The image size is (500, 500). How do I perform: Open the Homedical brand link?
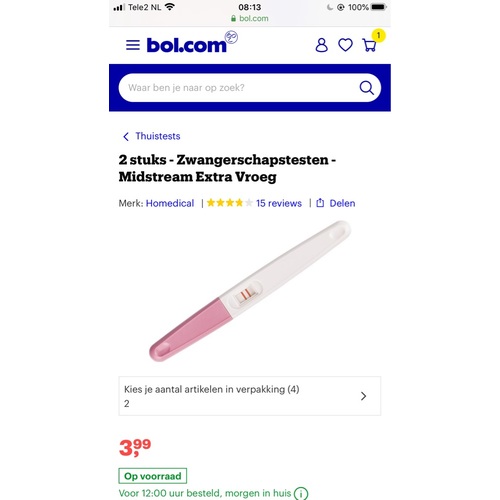[170, 203]
